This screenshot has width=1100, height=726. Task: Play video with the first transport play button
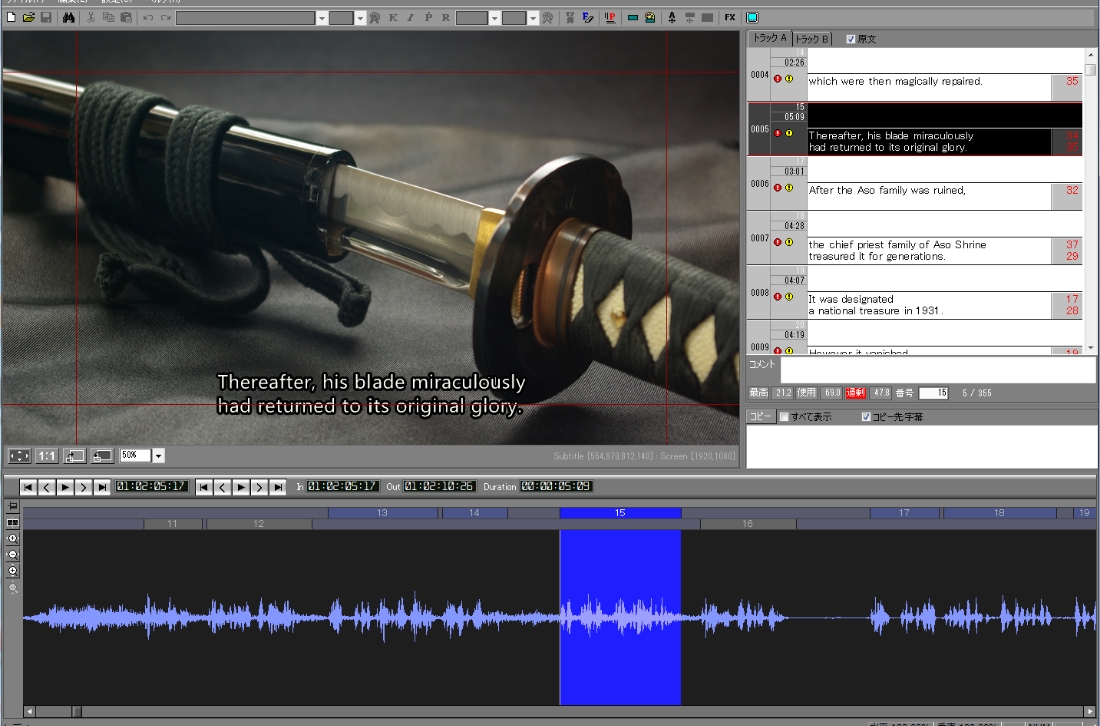[65, 487]
